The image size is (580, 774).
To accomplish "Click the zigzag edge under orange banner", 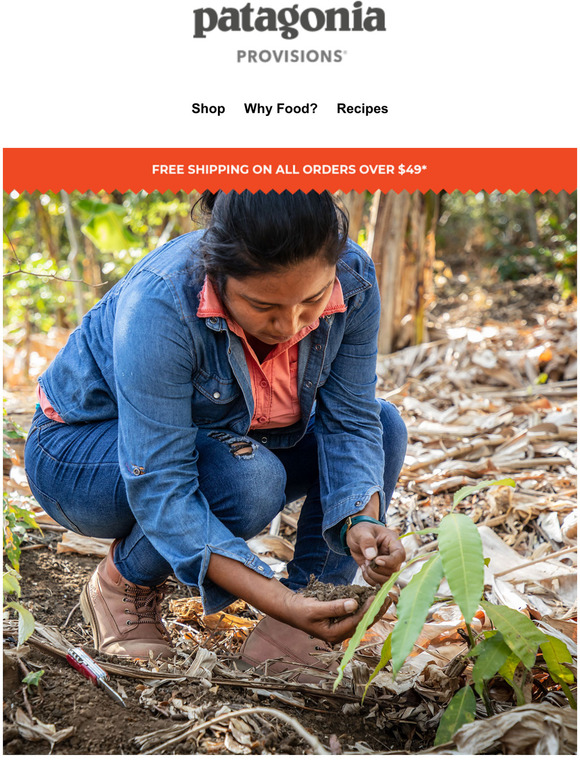I will pos(290,192).
